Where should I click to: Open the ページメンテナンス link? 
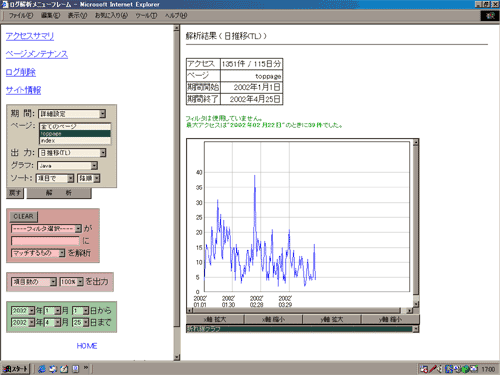point(37,54)
